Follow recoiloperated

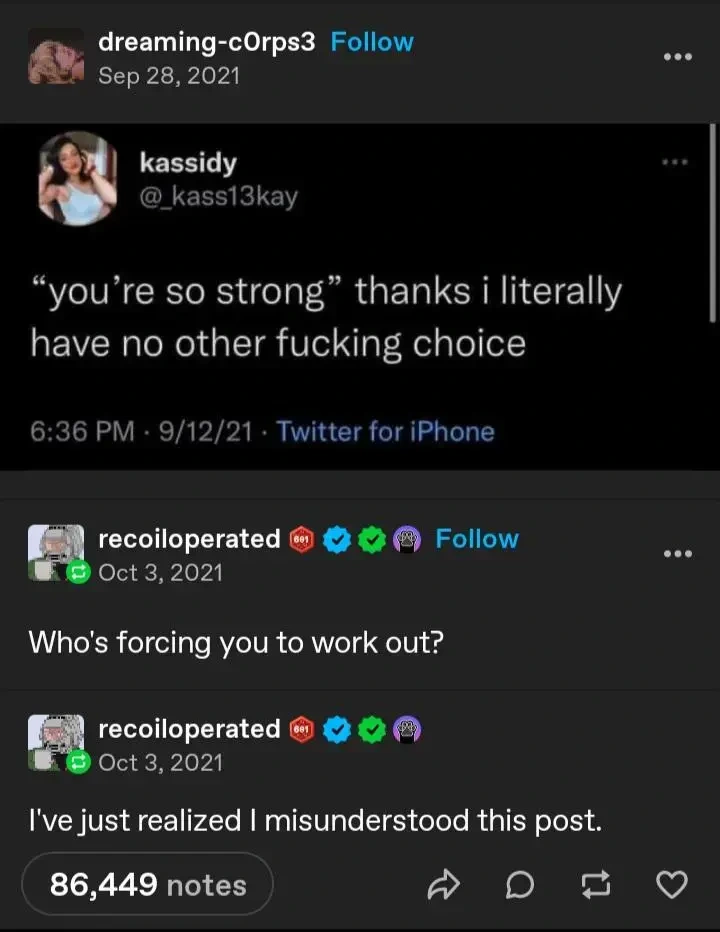point(477,539)
